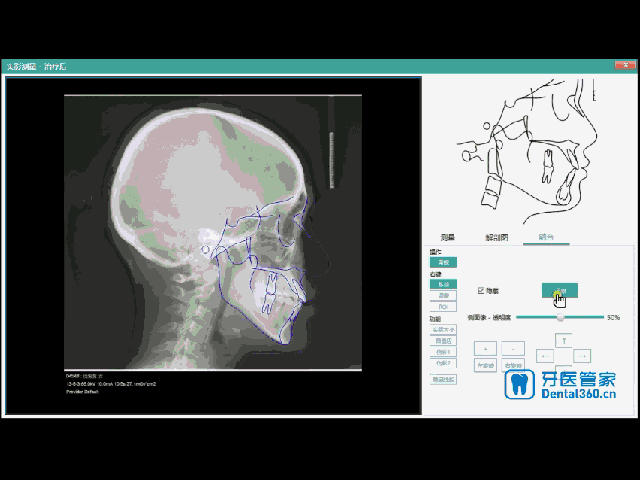Switch to the 测量 tab

(448, 237)
